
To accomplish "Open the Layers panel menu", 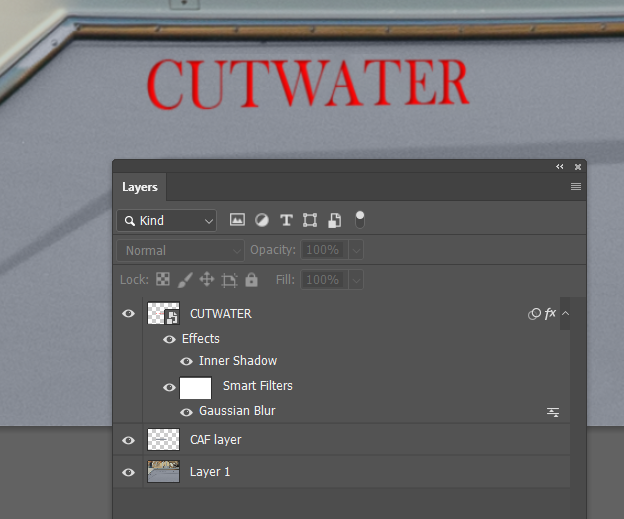I will click(576, 187).
